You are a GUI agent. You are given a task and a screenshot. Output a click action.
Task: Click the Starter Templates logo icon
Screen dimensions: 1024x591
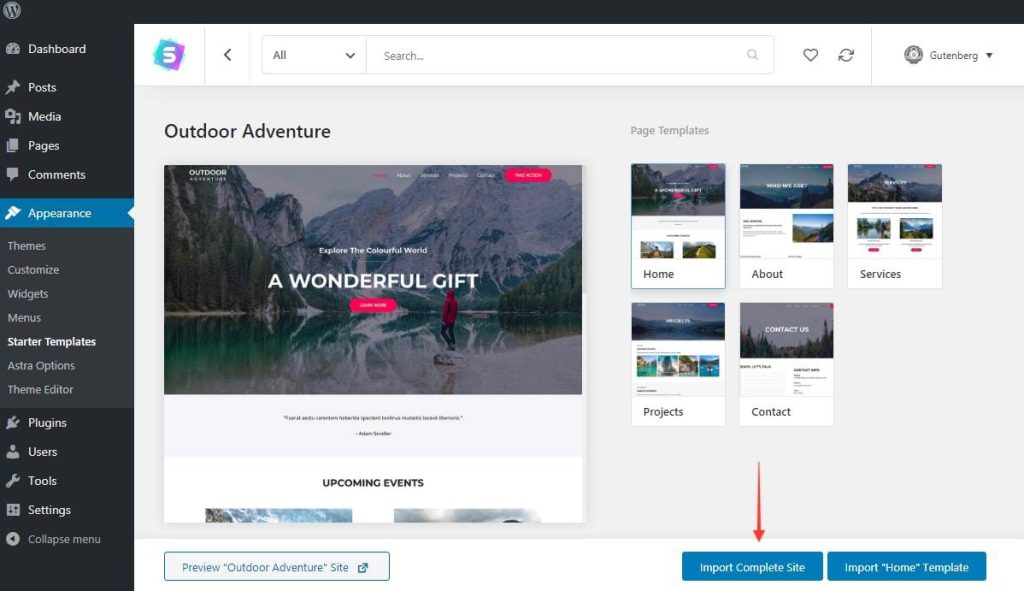(168, 55)
